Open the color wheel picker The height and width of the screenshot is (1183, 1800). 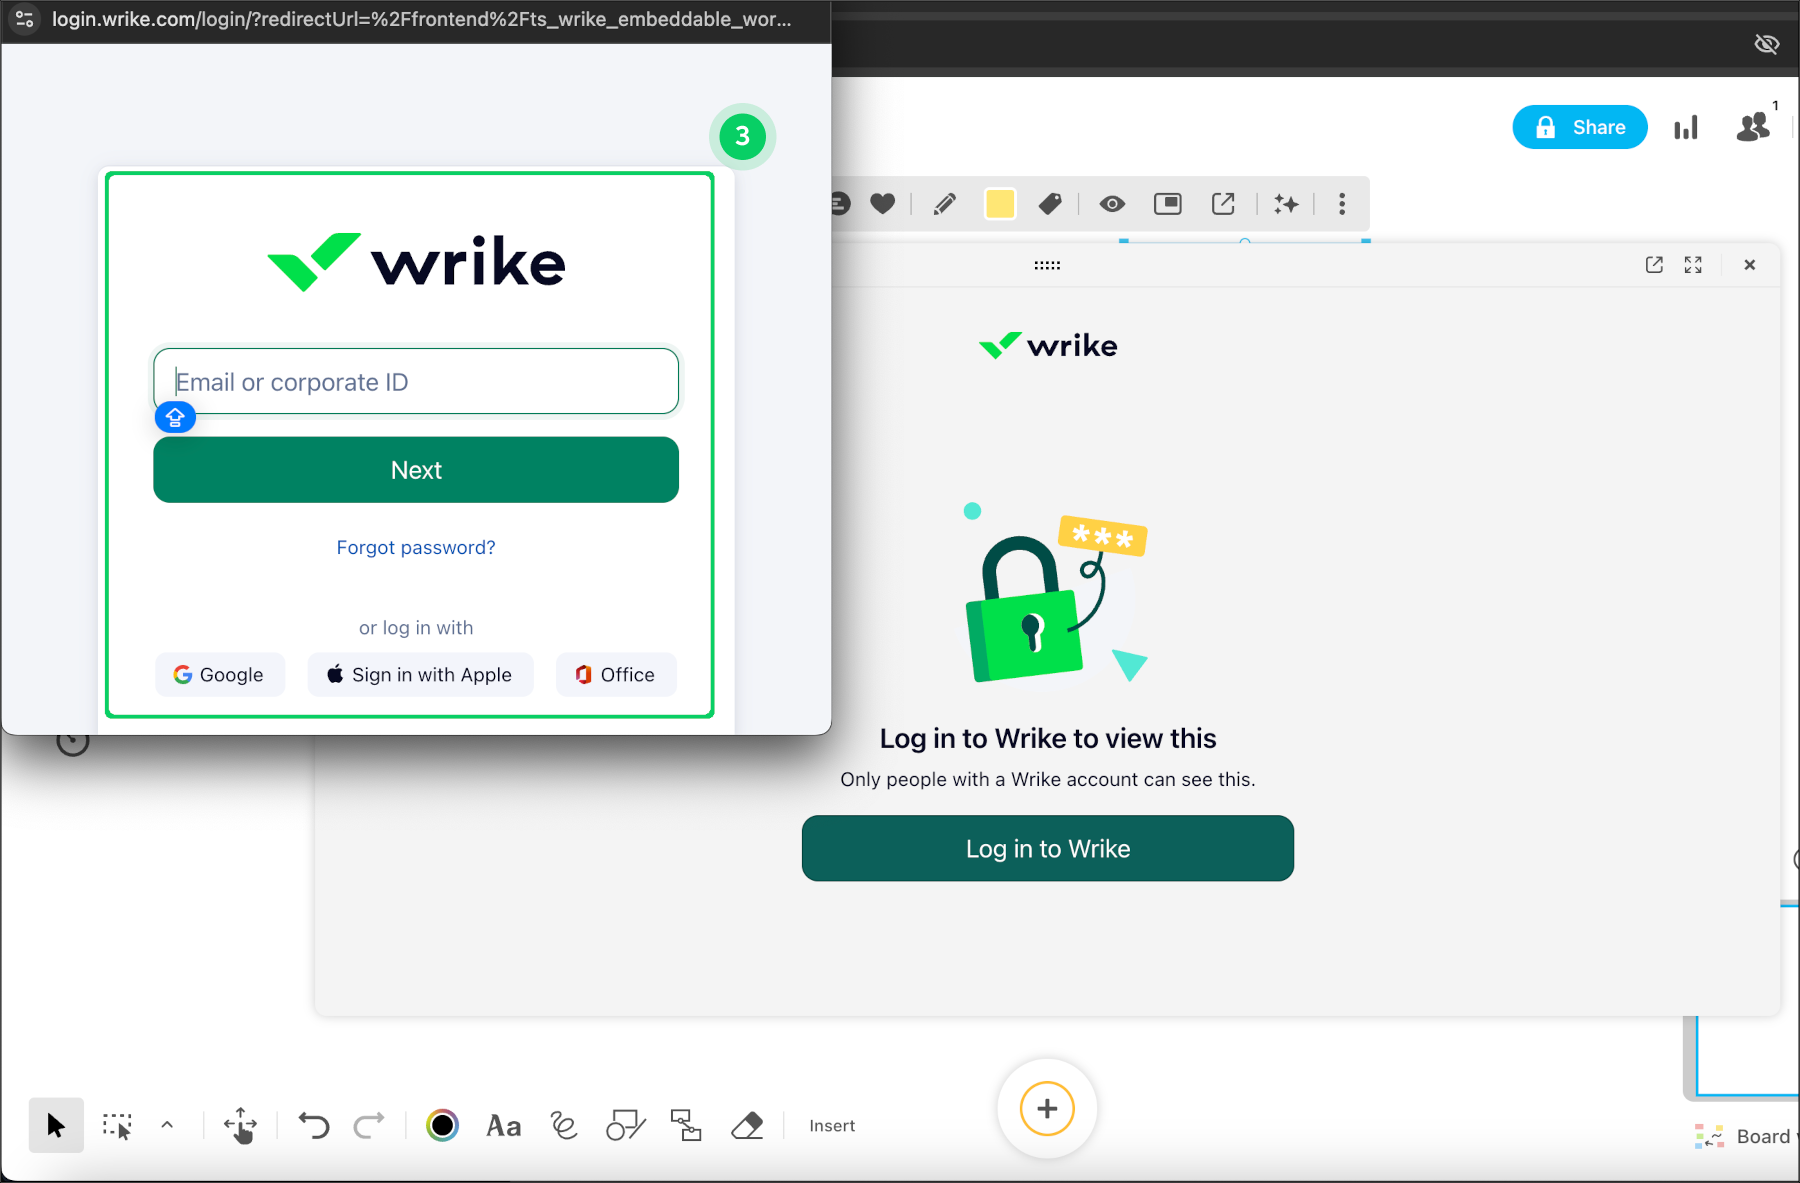[x=442, y=1125]
